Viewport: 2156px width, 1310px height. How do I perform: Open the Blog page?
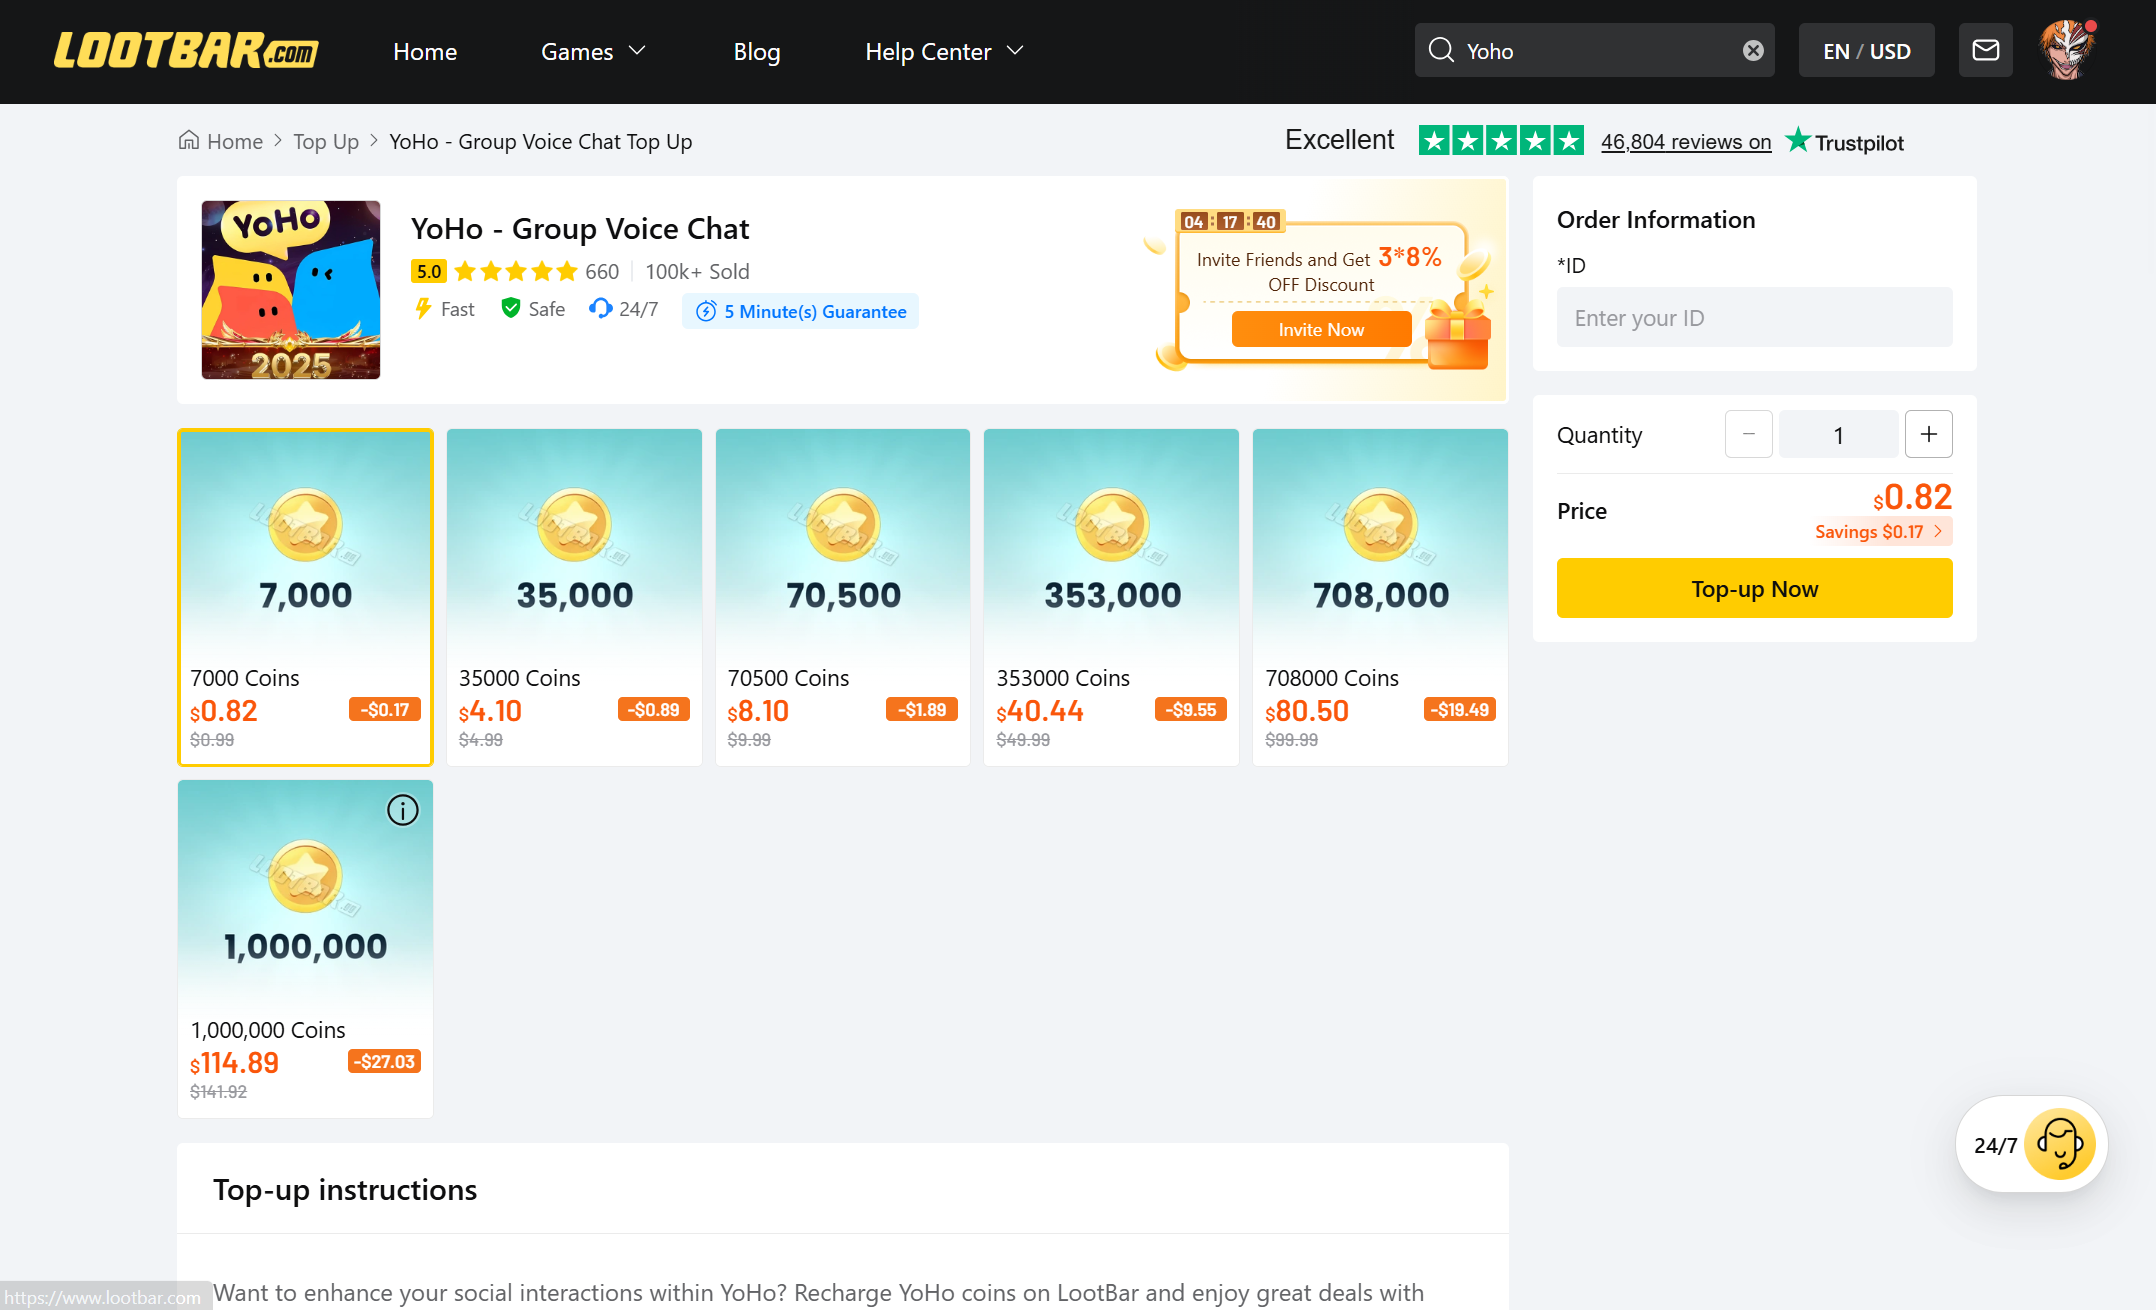757,51
